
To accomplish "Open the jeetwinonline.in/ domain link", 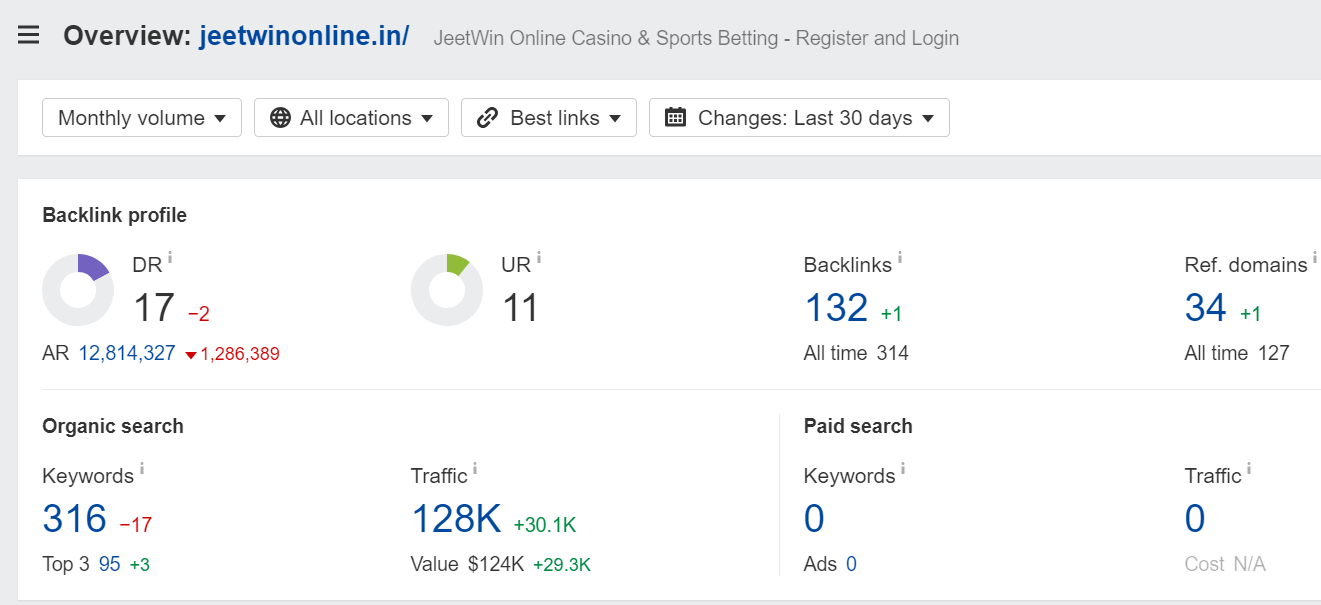I will (x=304, y=36).
